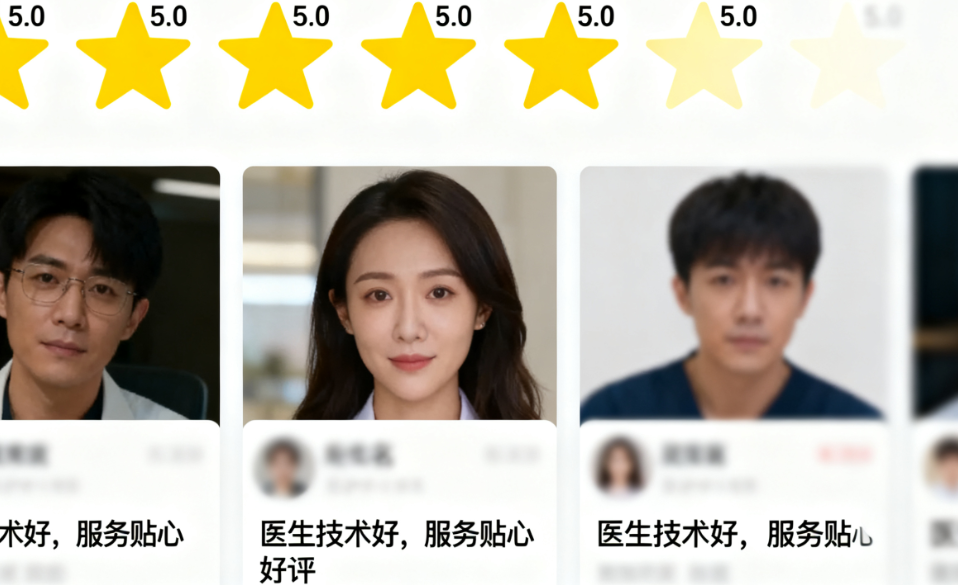Open the small female avatar under the navy-shirt man
958x585 pixels.
point(620,465)
